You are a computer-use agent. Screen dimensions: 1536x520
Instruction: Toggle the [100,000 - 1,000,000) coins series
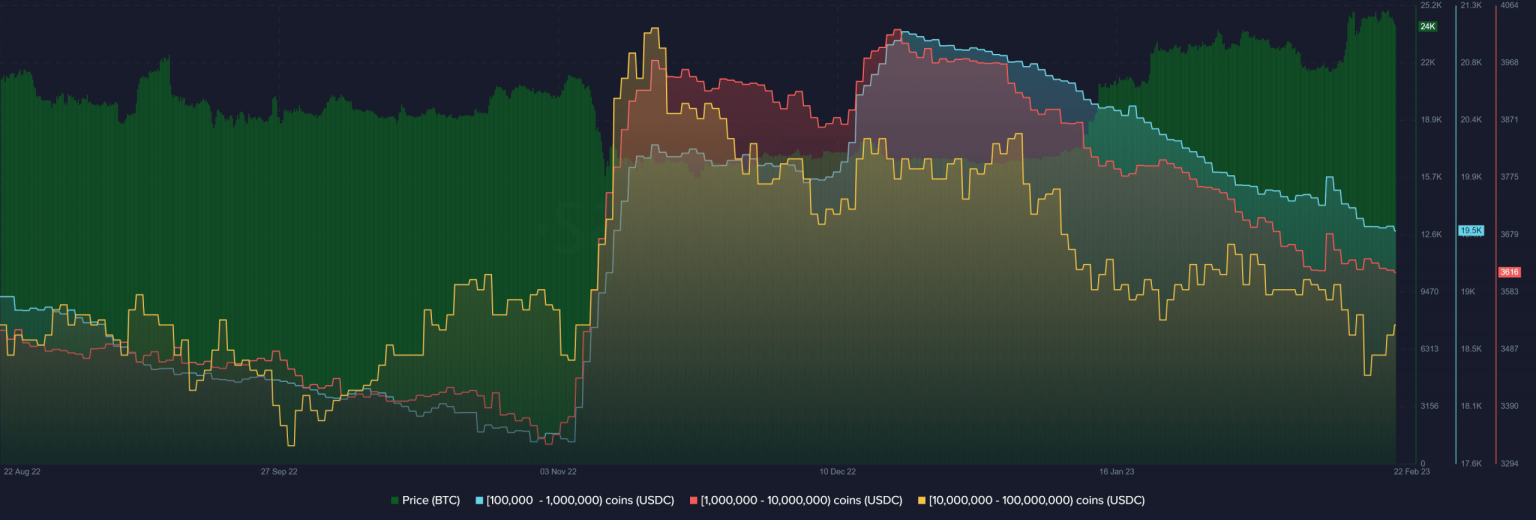[580, 500]
